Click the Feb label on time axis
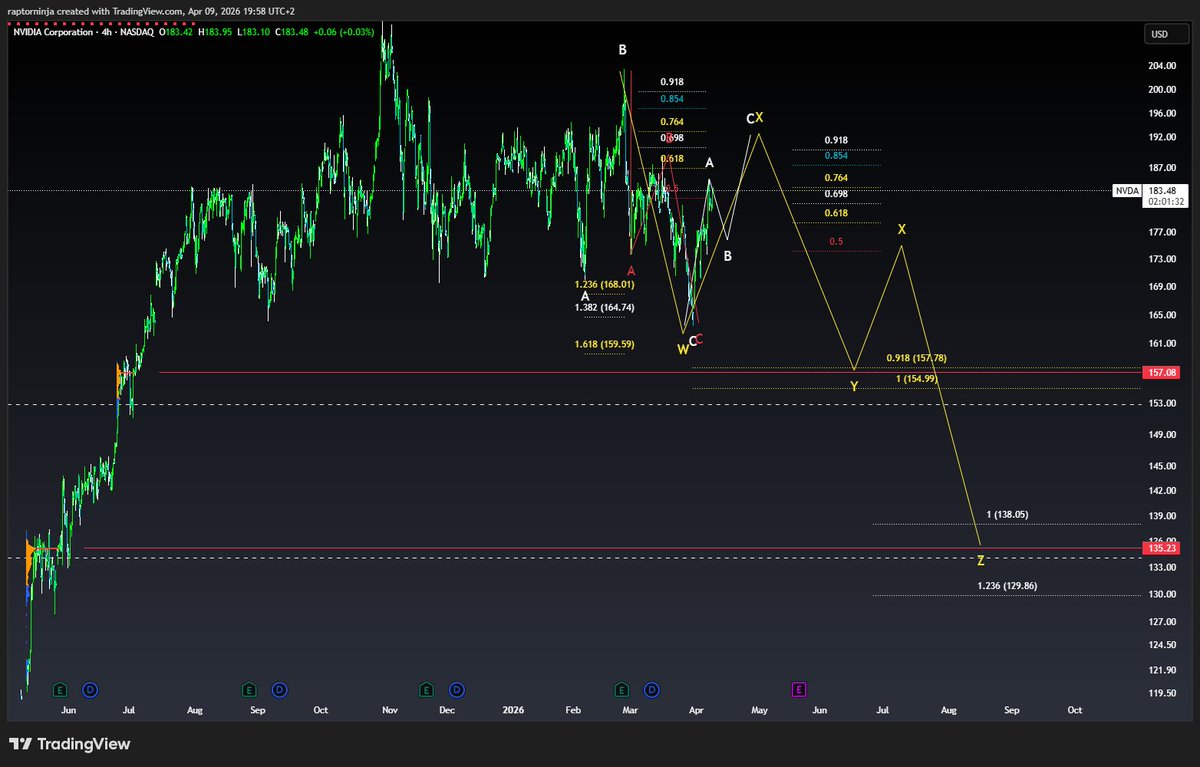The width and height of the screenshot is (1200, 767). pyautogui.click(x=573, y=710)
